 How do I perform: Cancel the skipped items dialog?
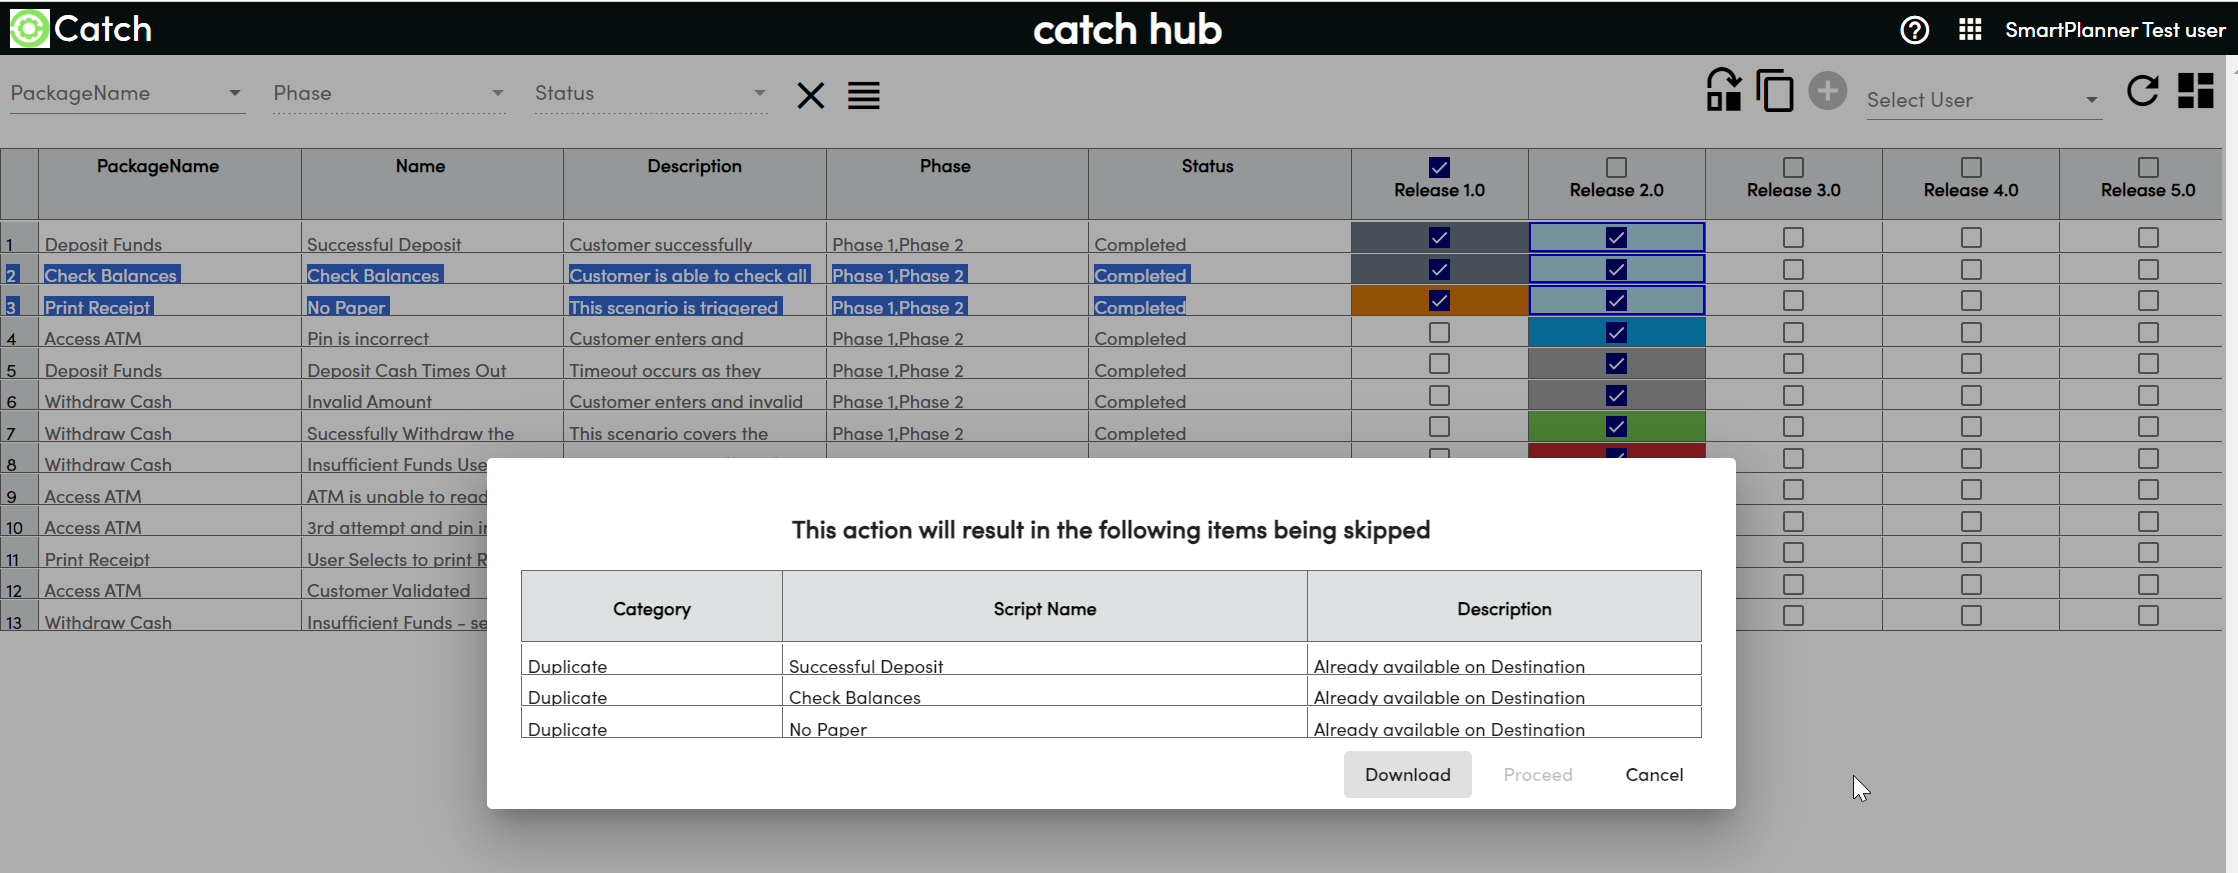pyautogui.click(x=1654, y=775)
